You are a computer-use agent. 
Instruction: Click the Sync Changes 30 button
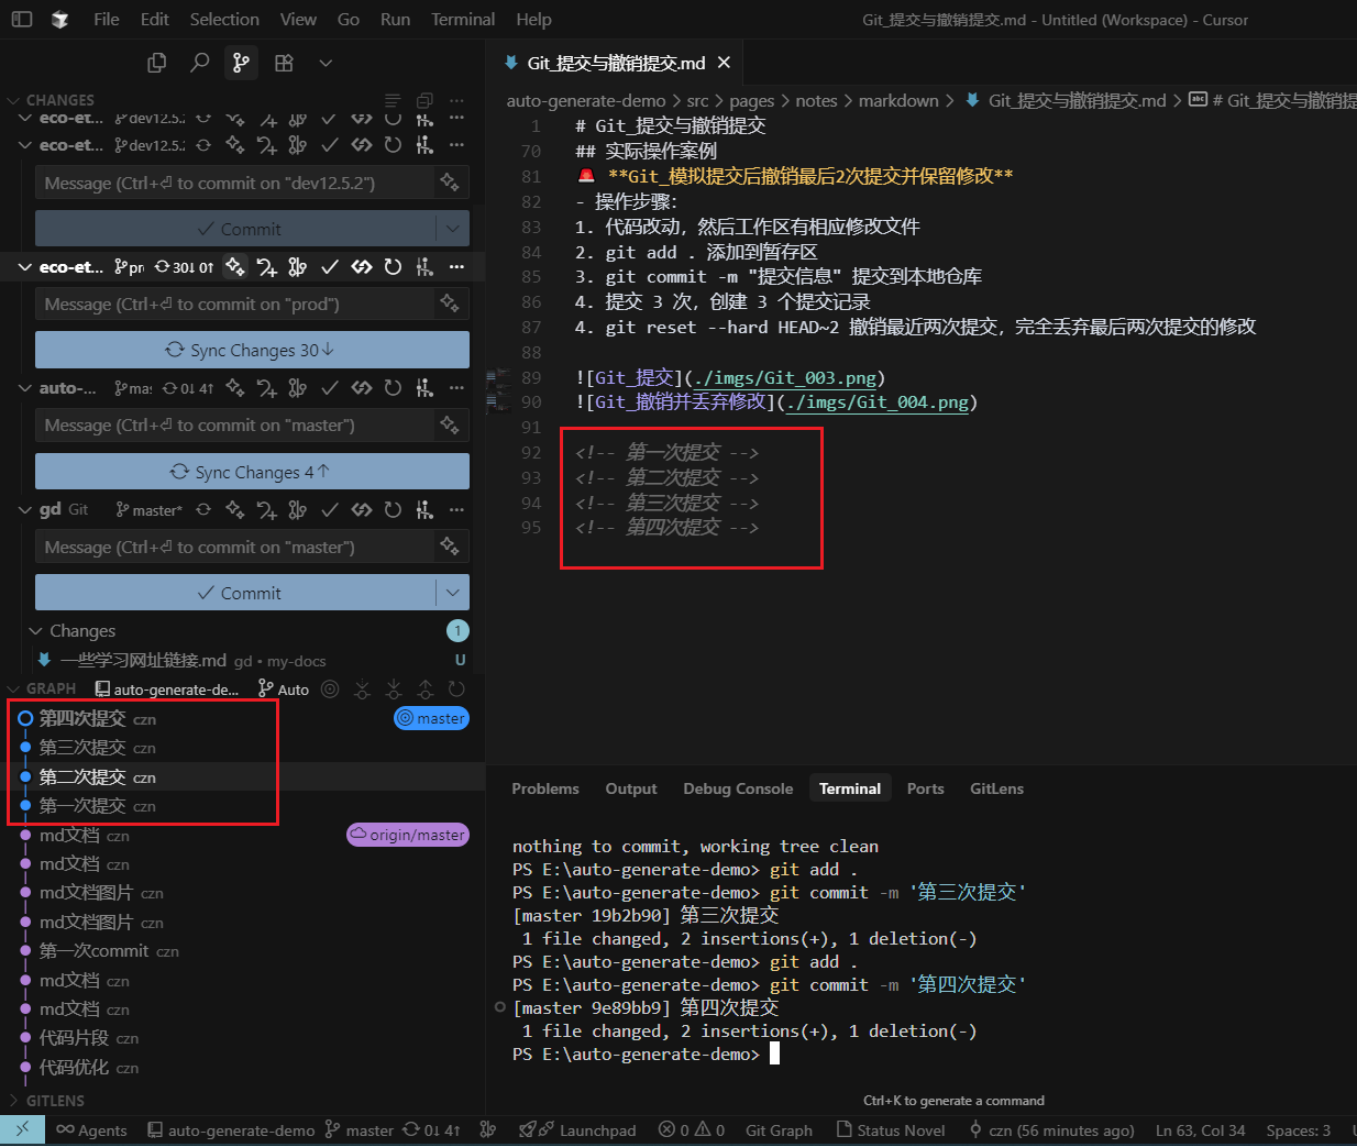pos(251,350)
